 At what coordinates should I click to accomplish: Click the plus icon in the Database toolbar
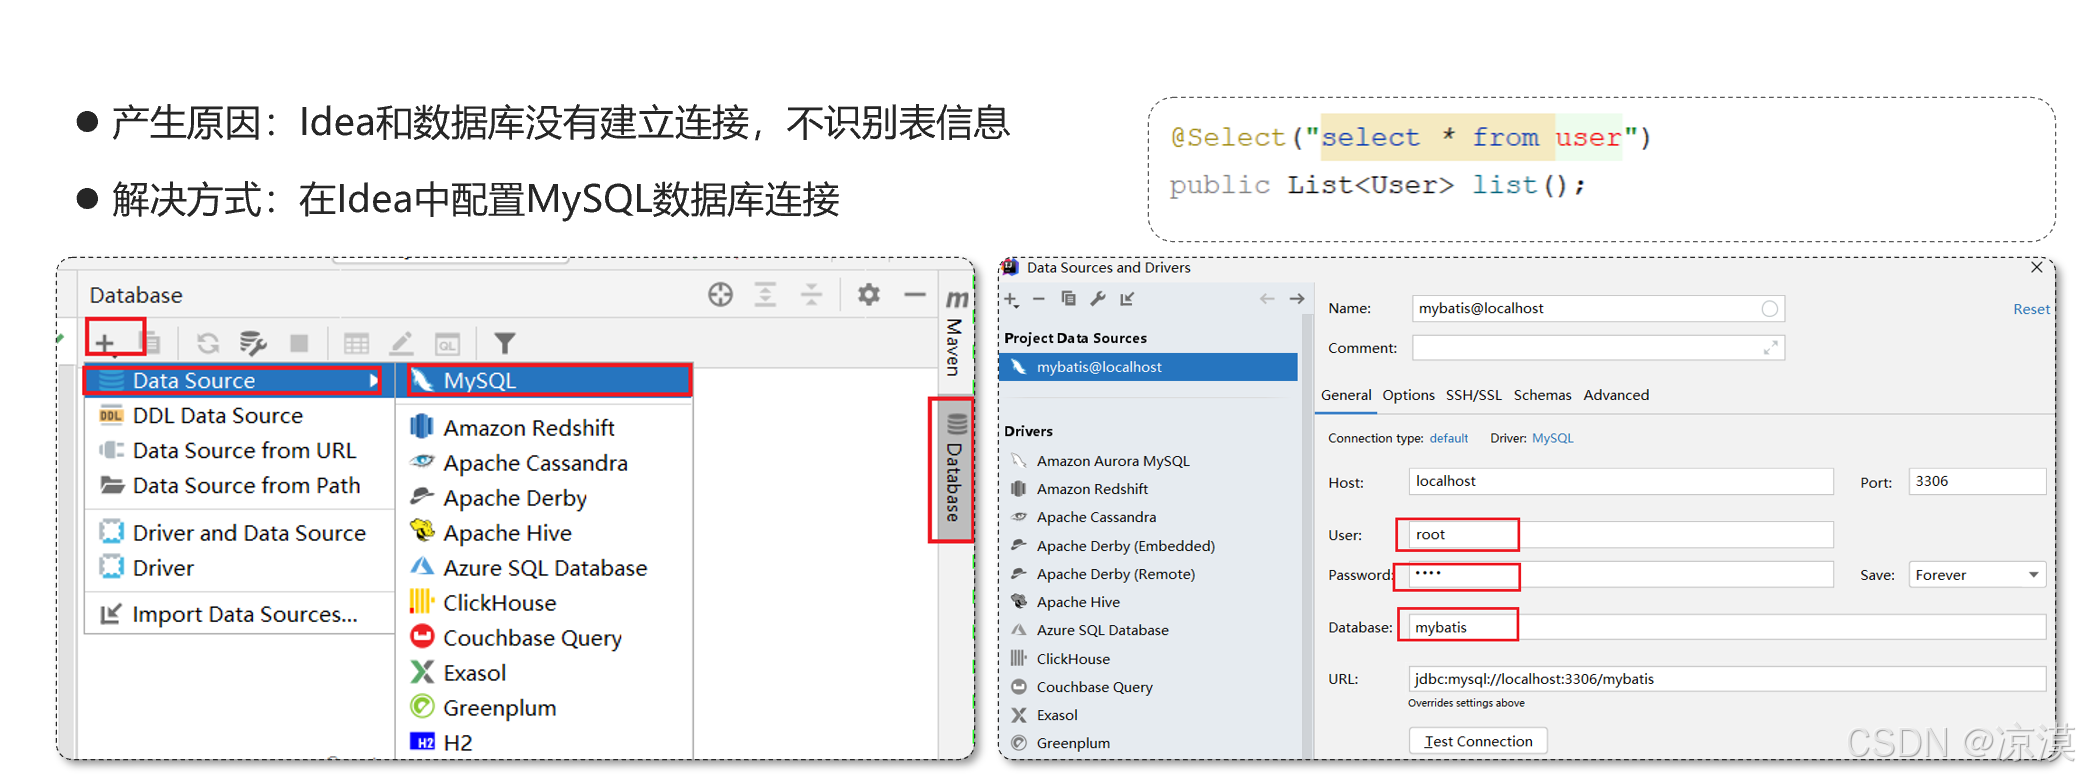105,343
